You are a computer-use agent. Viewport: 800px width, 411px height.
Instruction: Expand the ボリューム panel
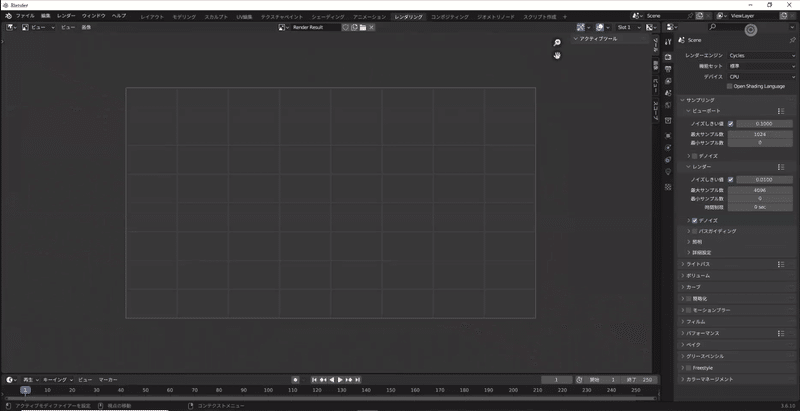point(738,276)
